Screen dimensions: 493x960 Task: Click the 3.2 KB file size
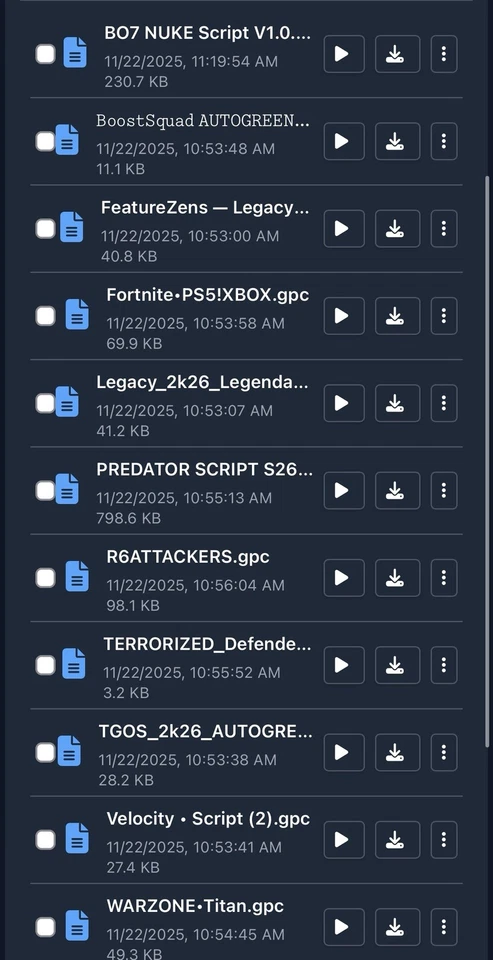tap(126, 693)
